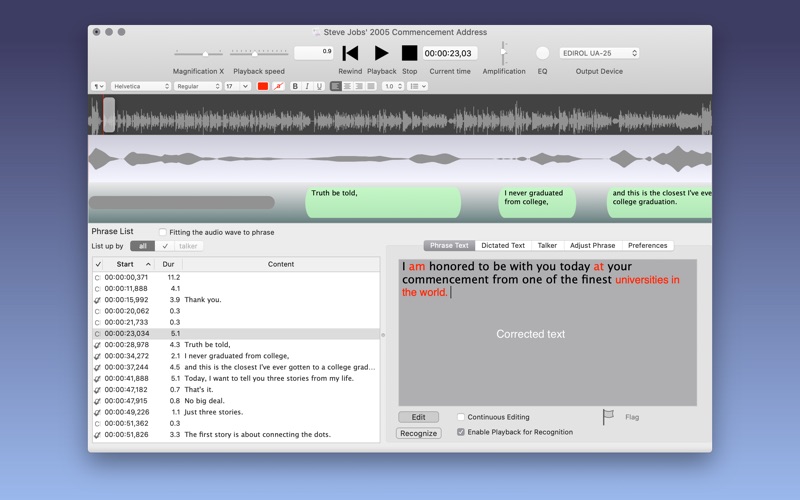Click the Amplification vertical slider

tap(503, 53)
